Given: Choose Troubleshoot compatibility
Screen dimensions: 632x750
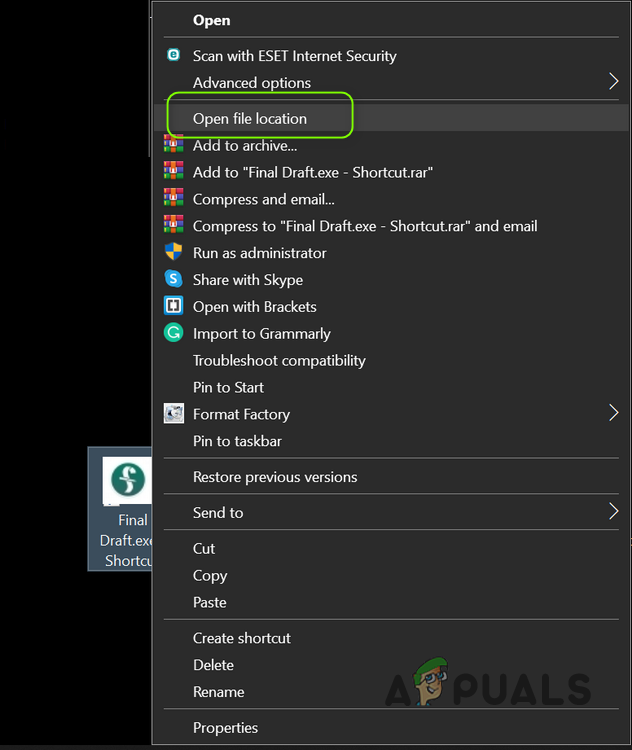Looking at the screenshot, I should 279,360.
